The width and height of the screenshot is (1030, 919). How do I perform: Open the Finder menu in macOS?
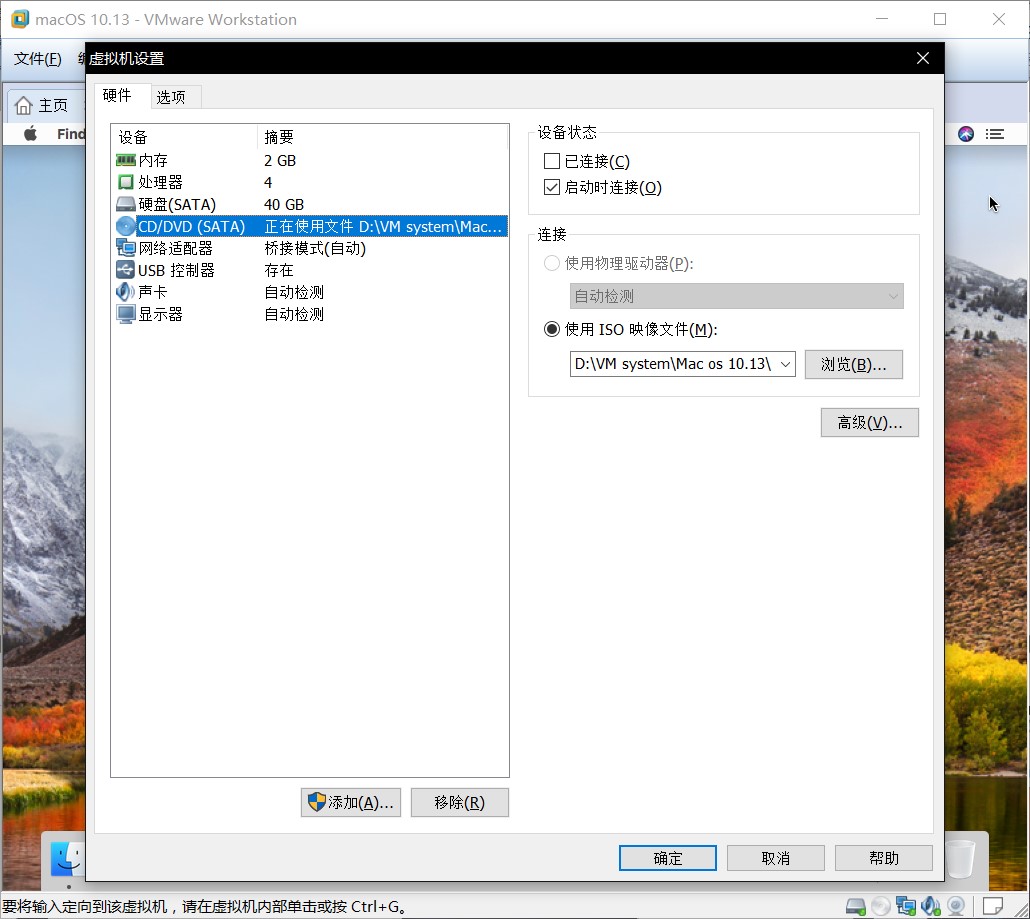71,134
